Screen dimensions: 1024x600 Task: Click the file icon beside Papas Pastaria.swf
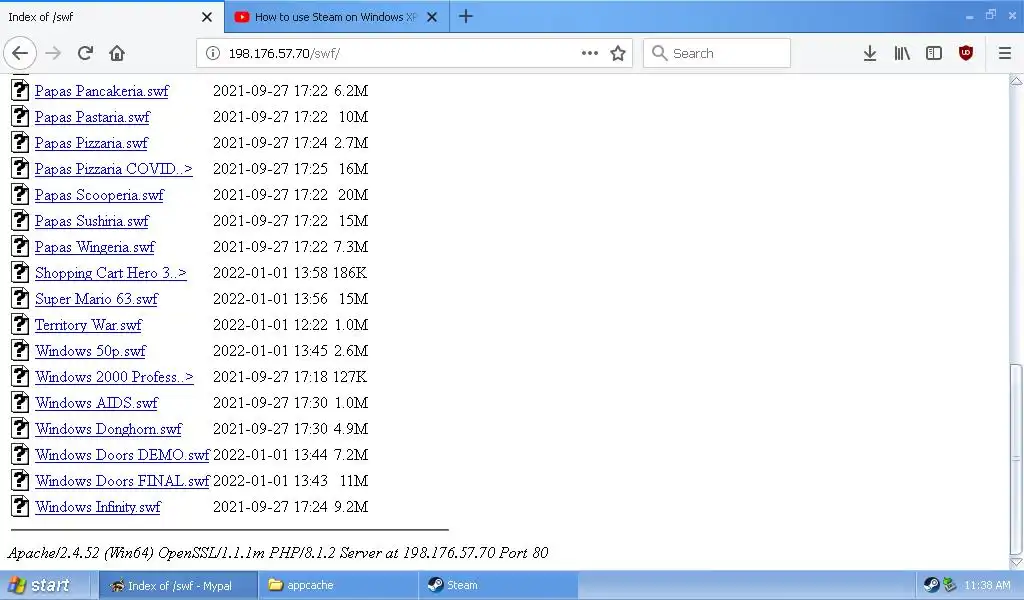(x=20, y=116)
